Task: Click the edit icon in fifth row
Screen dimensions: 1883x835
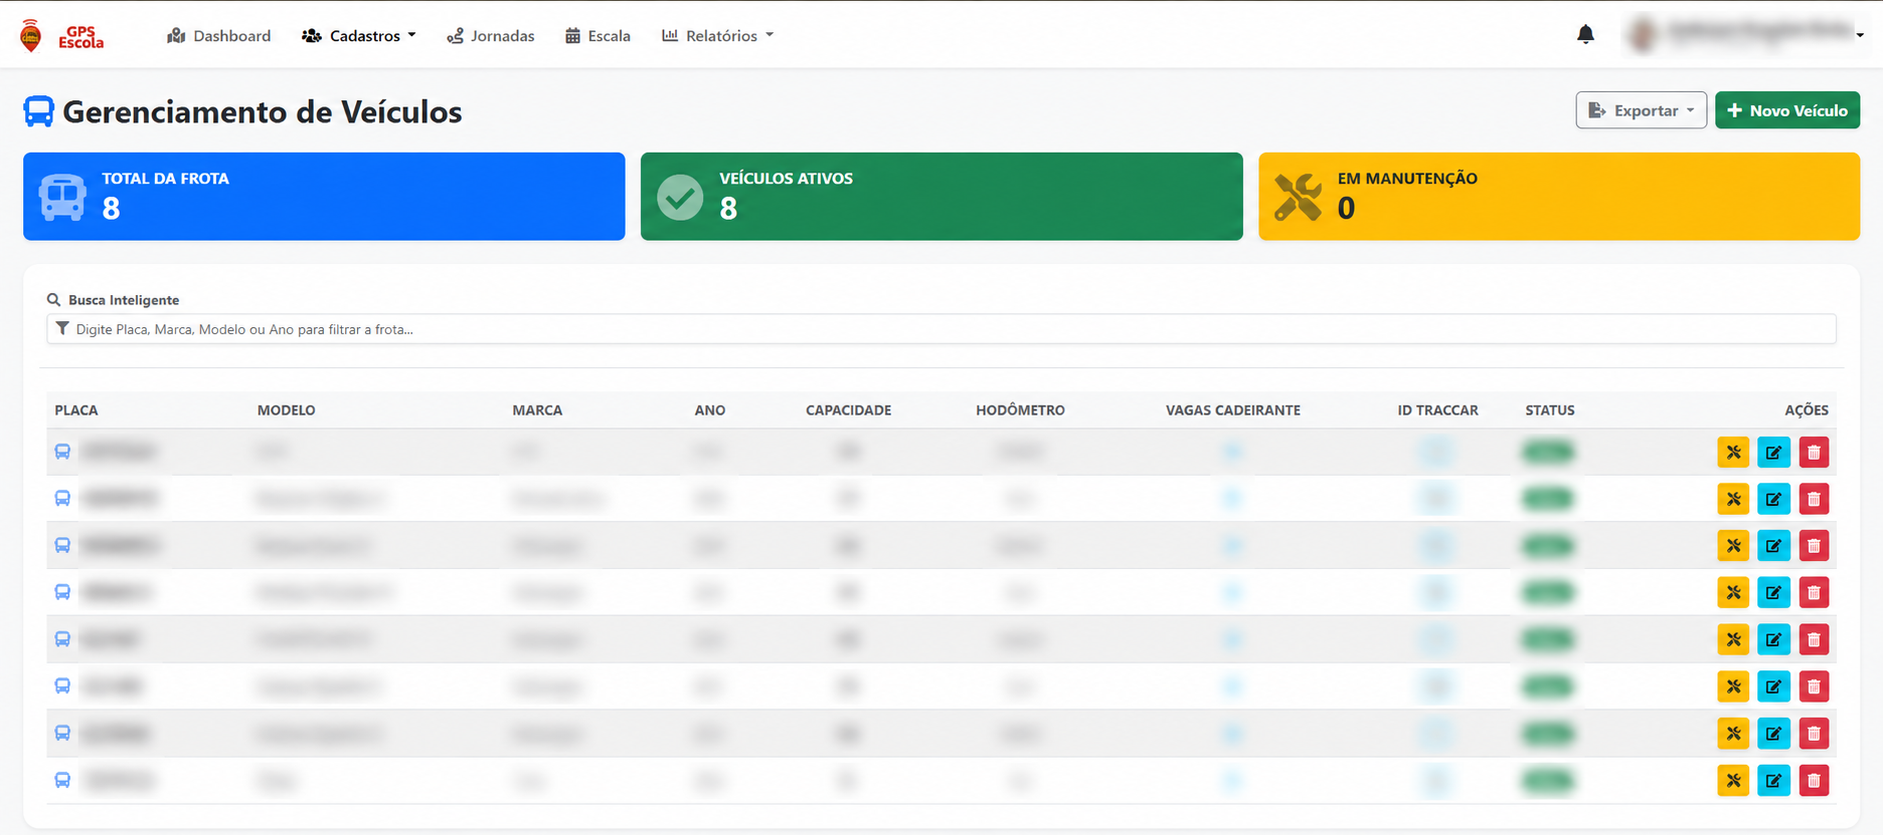Action: coord(1773,639)
